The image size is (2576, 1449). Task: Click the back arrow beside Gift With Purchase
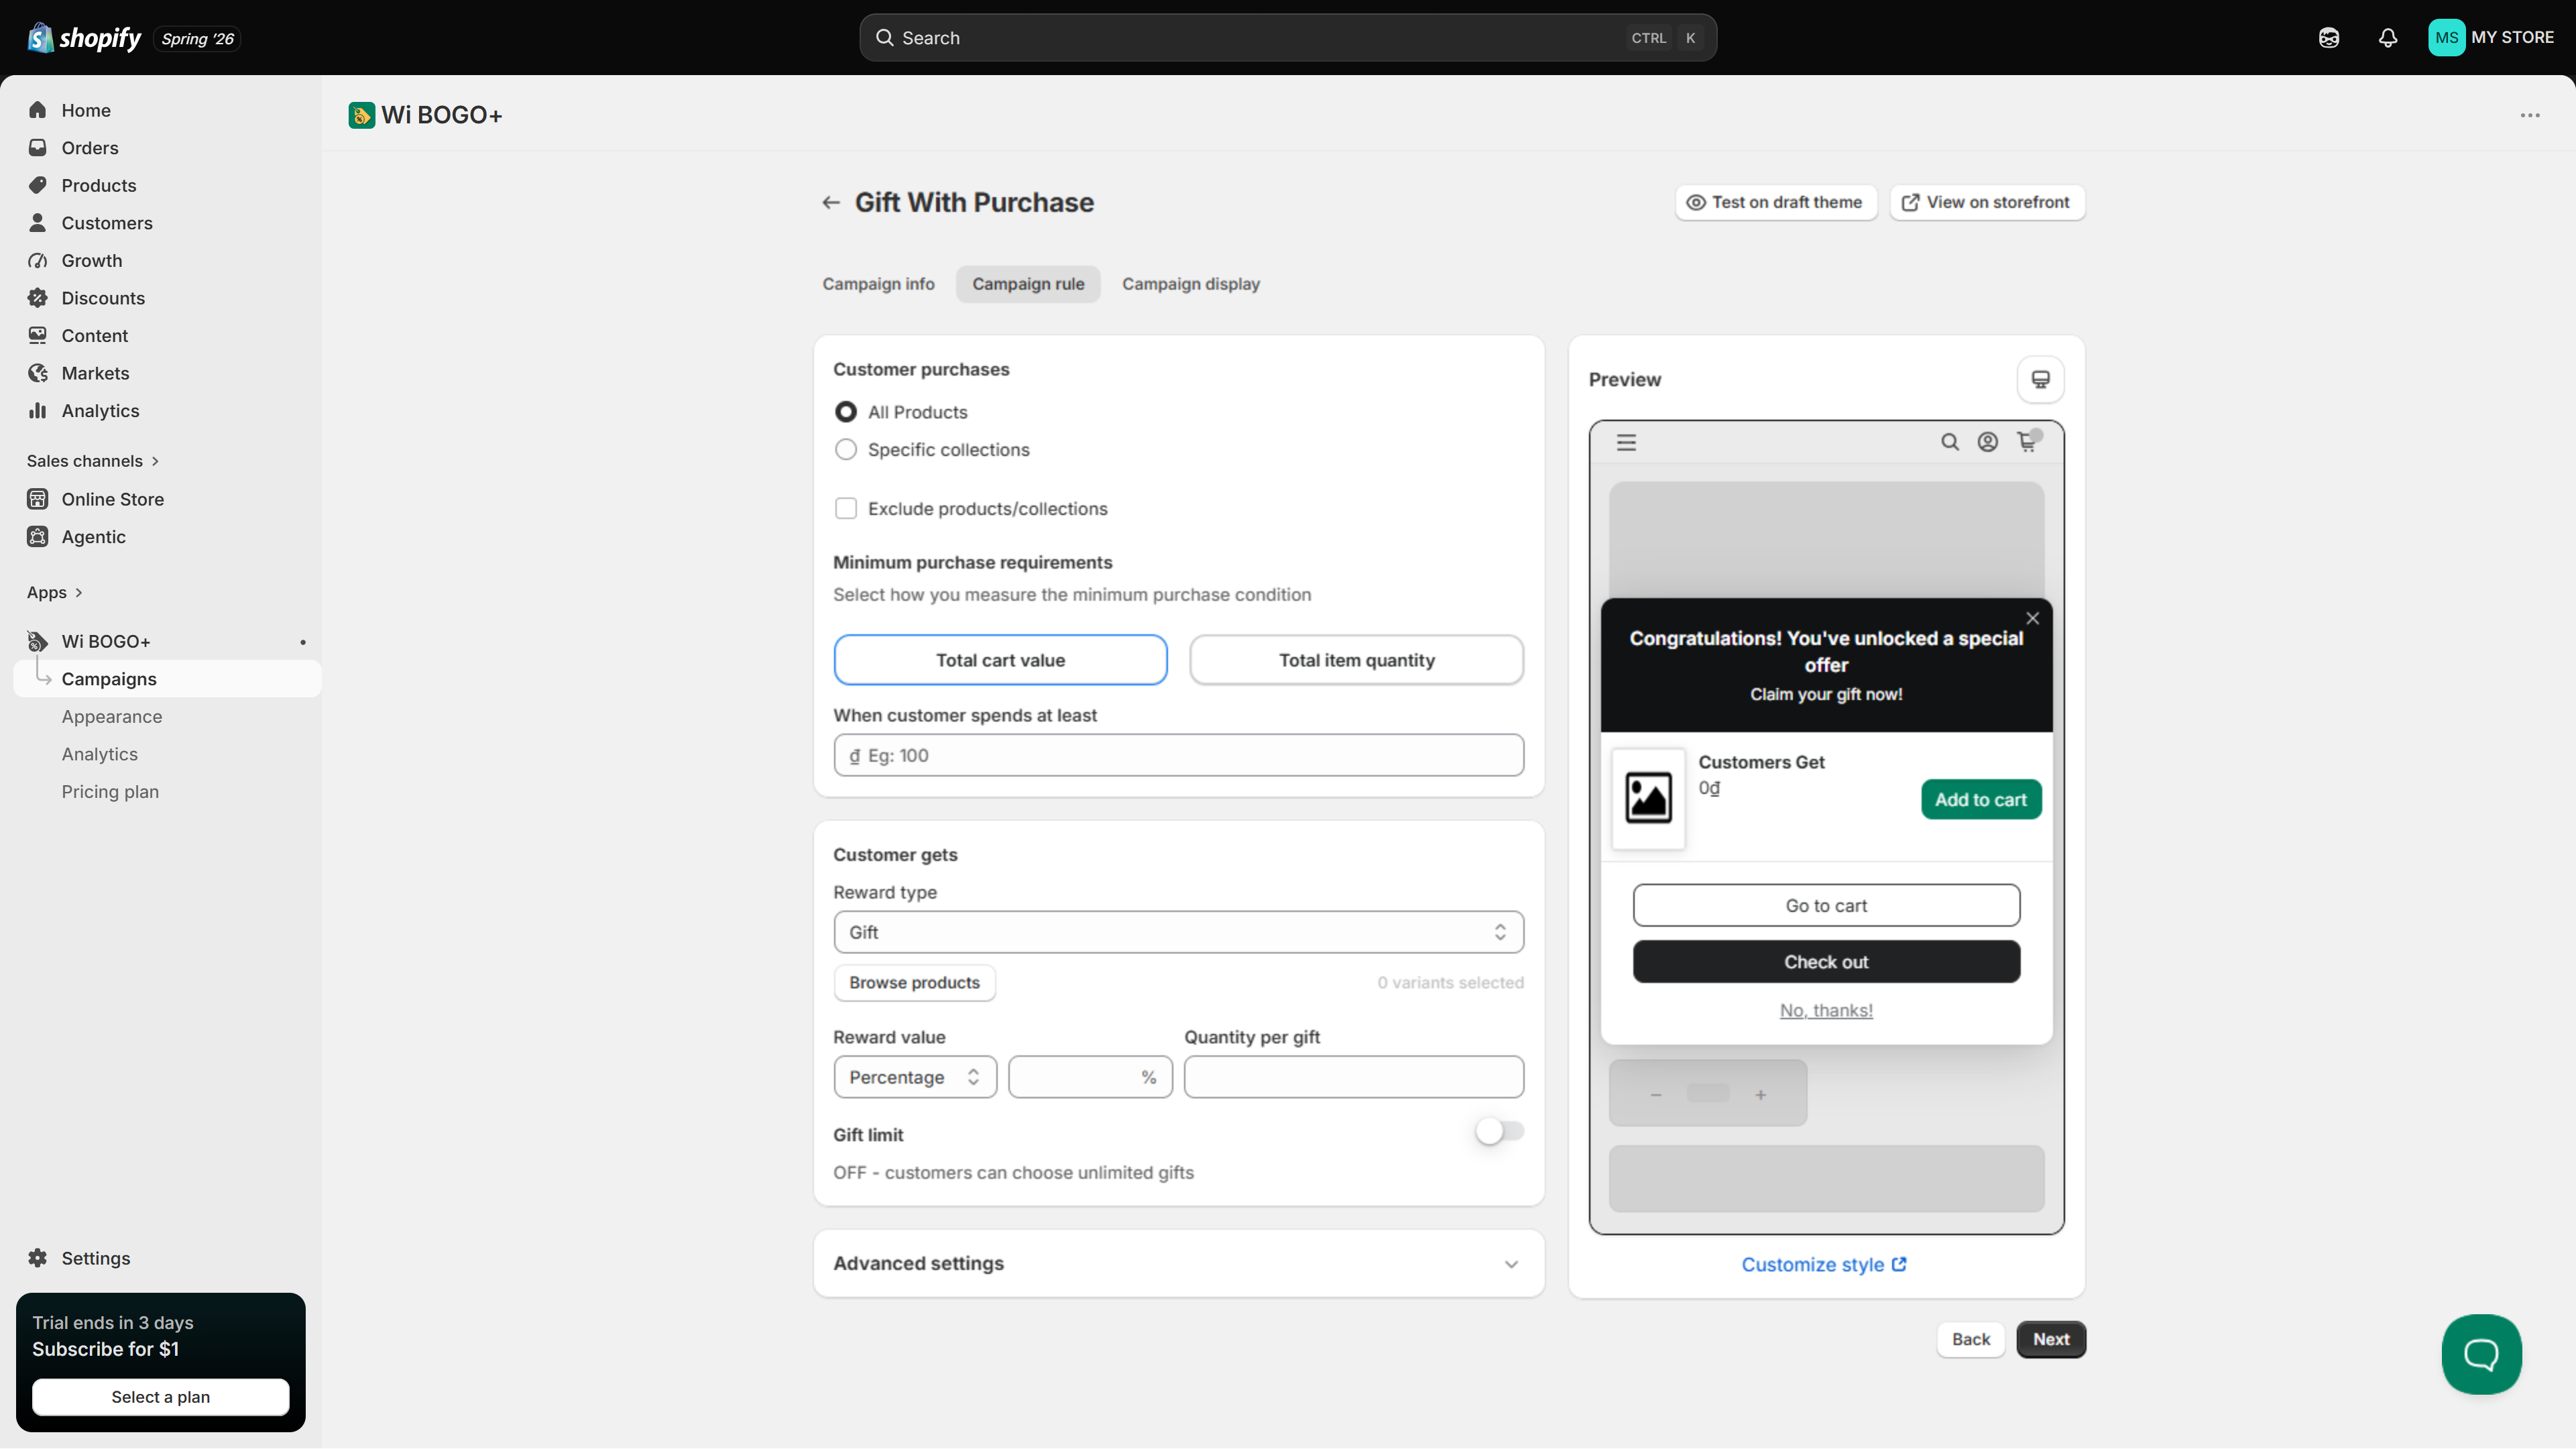point(831,203)
